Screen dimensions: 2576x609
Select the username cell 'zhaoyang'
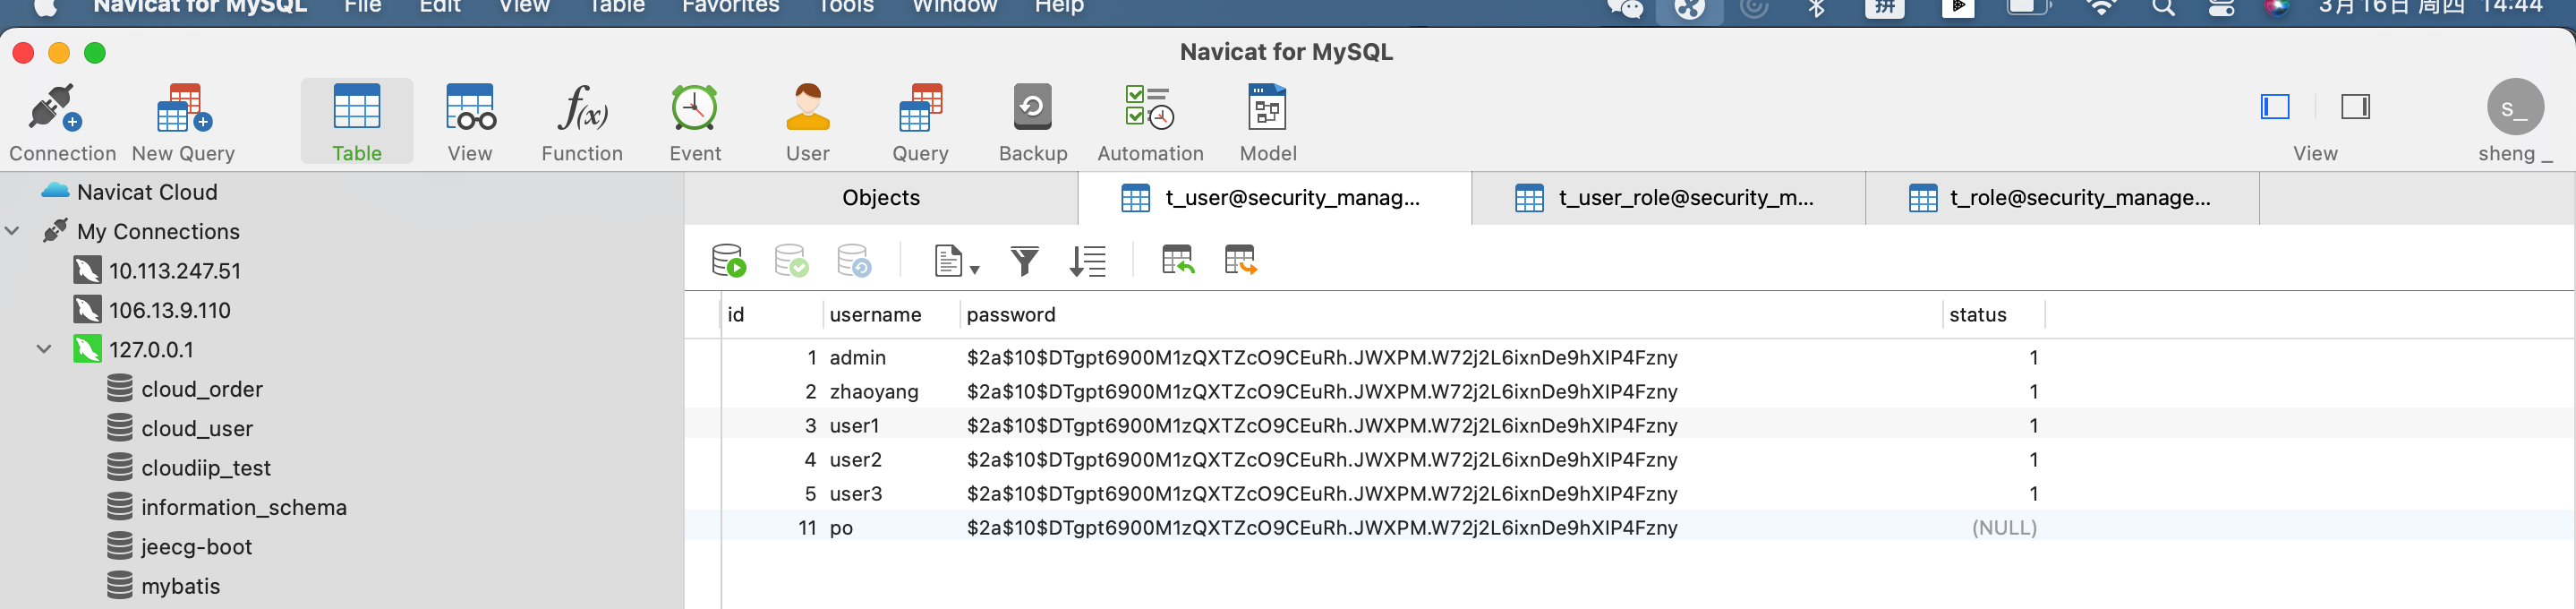point(873,392)
